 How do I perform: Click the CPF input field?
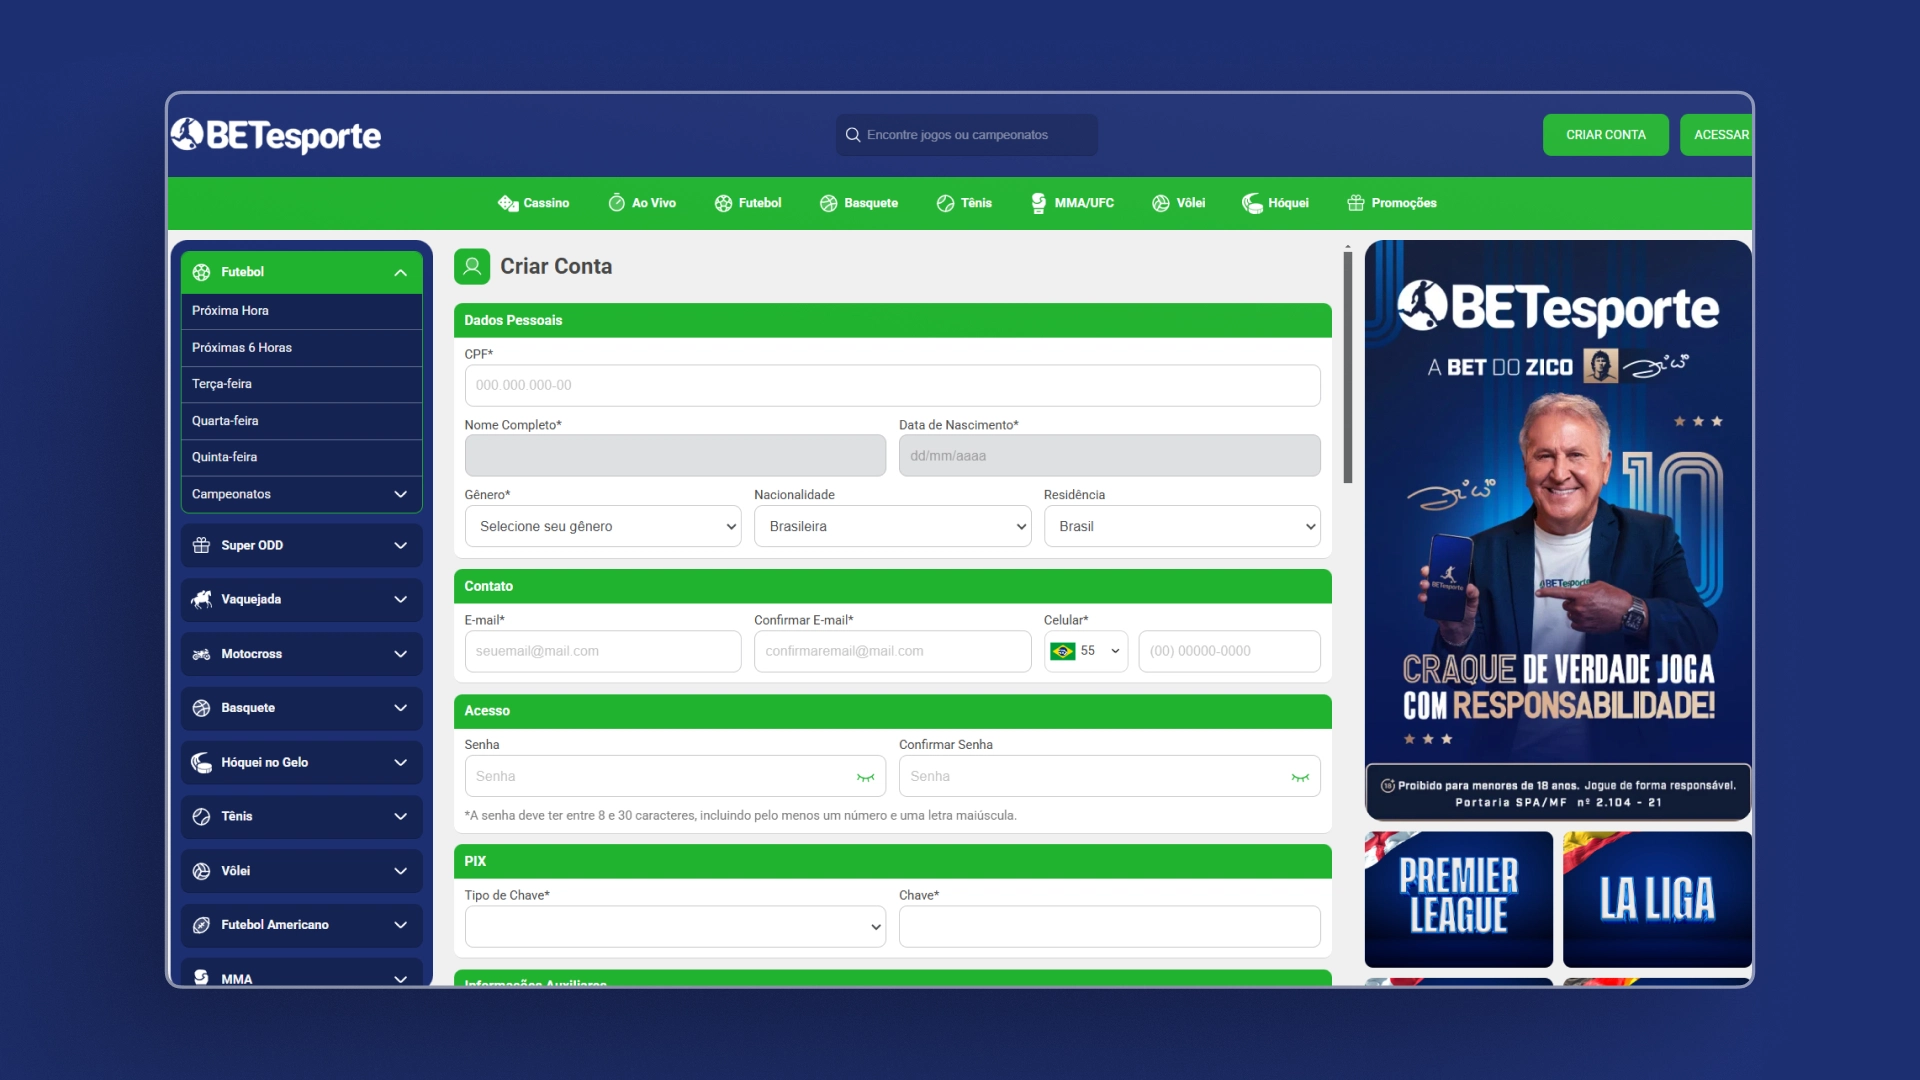tap(892, 385)
